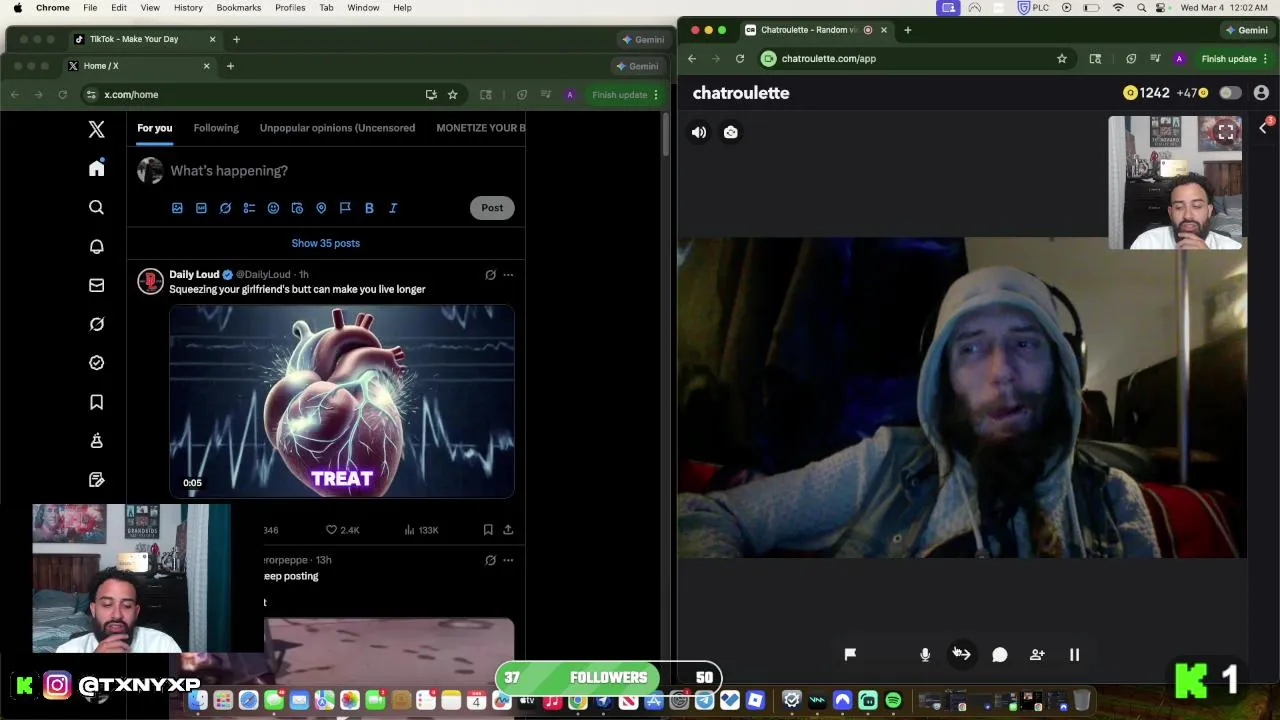The width and height of the screenshot is (1280, 720).
Task: Open Profiles menu in menu bar
Action: tap(290, 8)
